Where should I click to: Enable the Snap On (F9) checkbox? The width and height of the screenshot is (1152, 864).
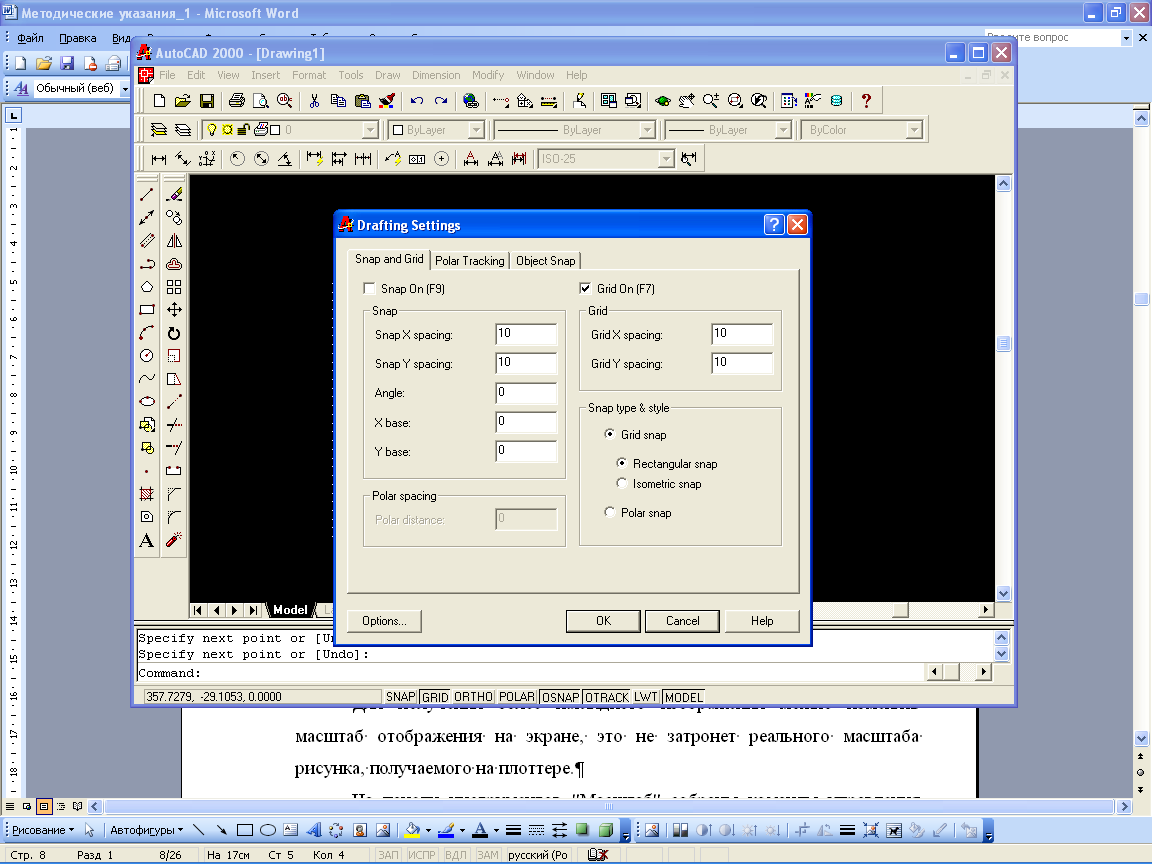(370, 289)
